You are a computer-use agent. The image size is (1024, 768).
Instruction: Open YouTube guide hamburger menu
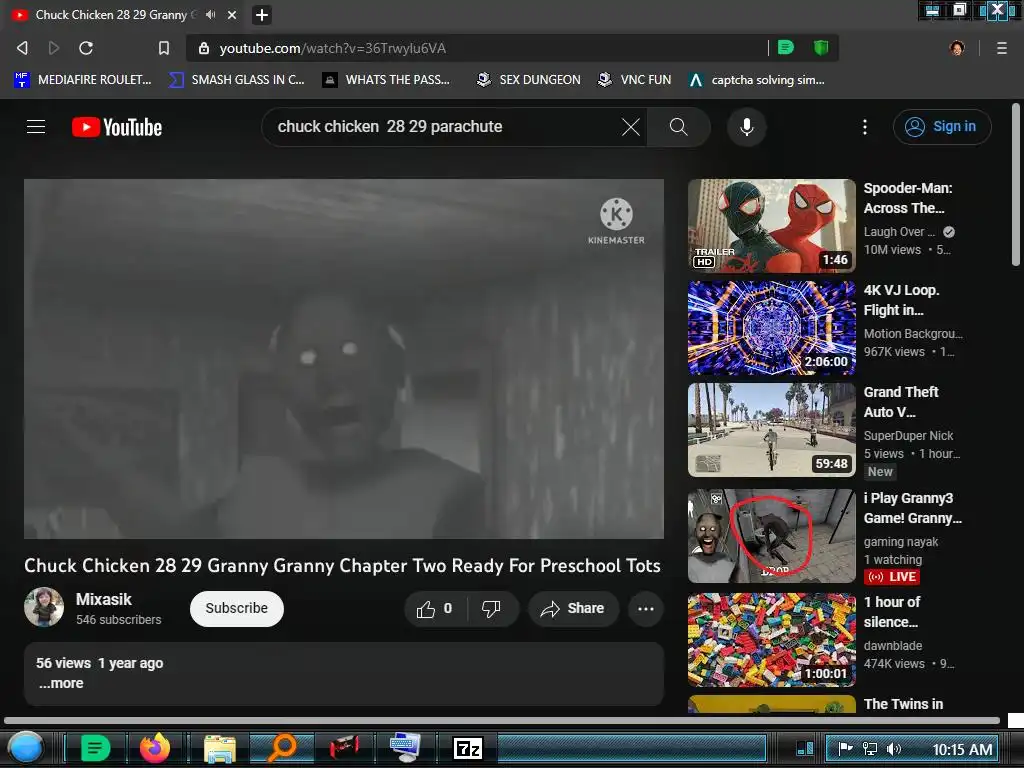[36, 127]
